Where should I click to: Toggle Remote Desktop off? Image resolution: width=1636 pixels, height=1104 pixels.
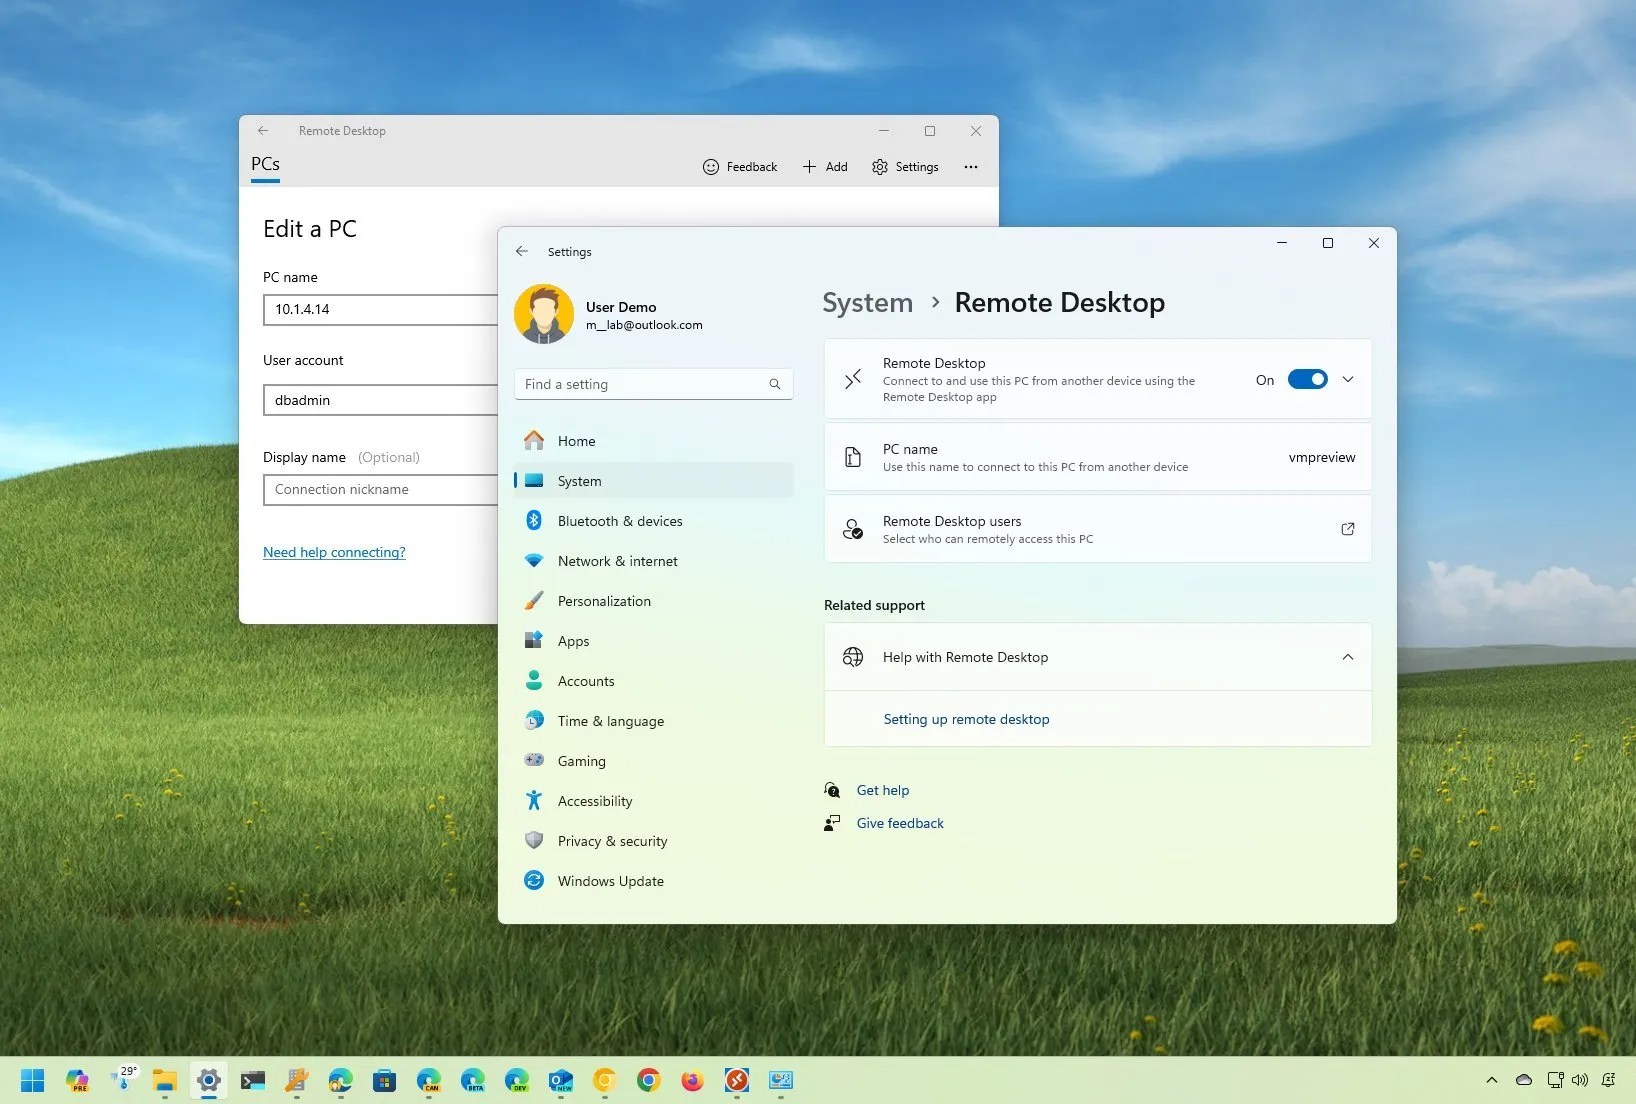(1308, 379)
